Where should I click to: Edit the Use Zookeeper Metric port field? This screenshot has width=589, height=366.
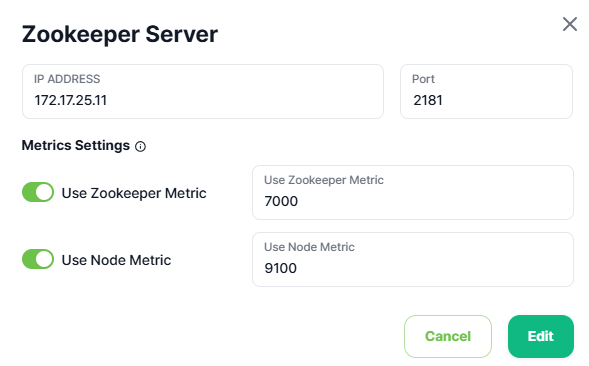(x=413, y=192)
